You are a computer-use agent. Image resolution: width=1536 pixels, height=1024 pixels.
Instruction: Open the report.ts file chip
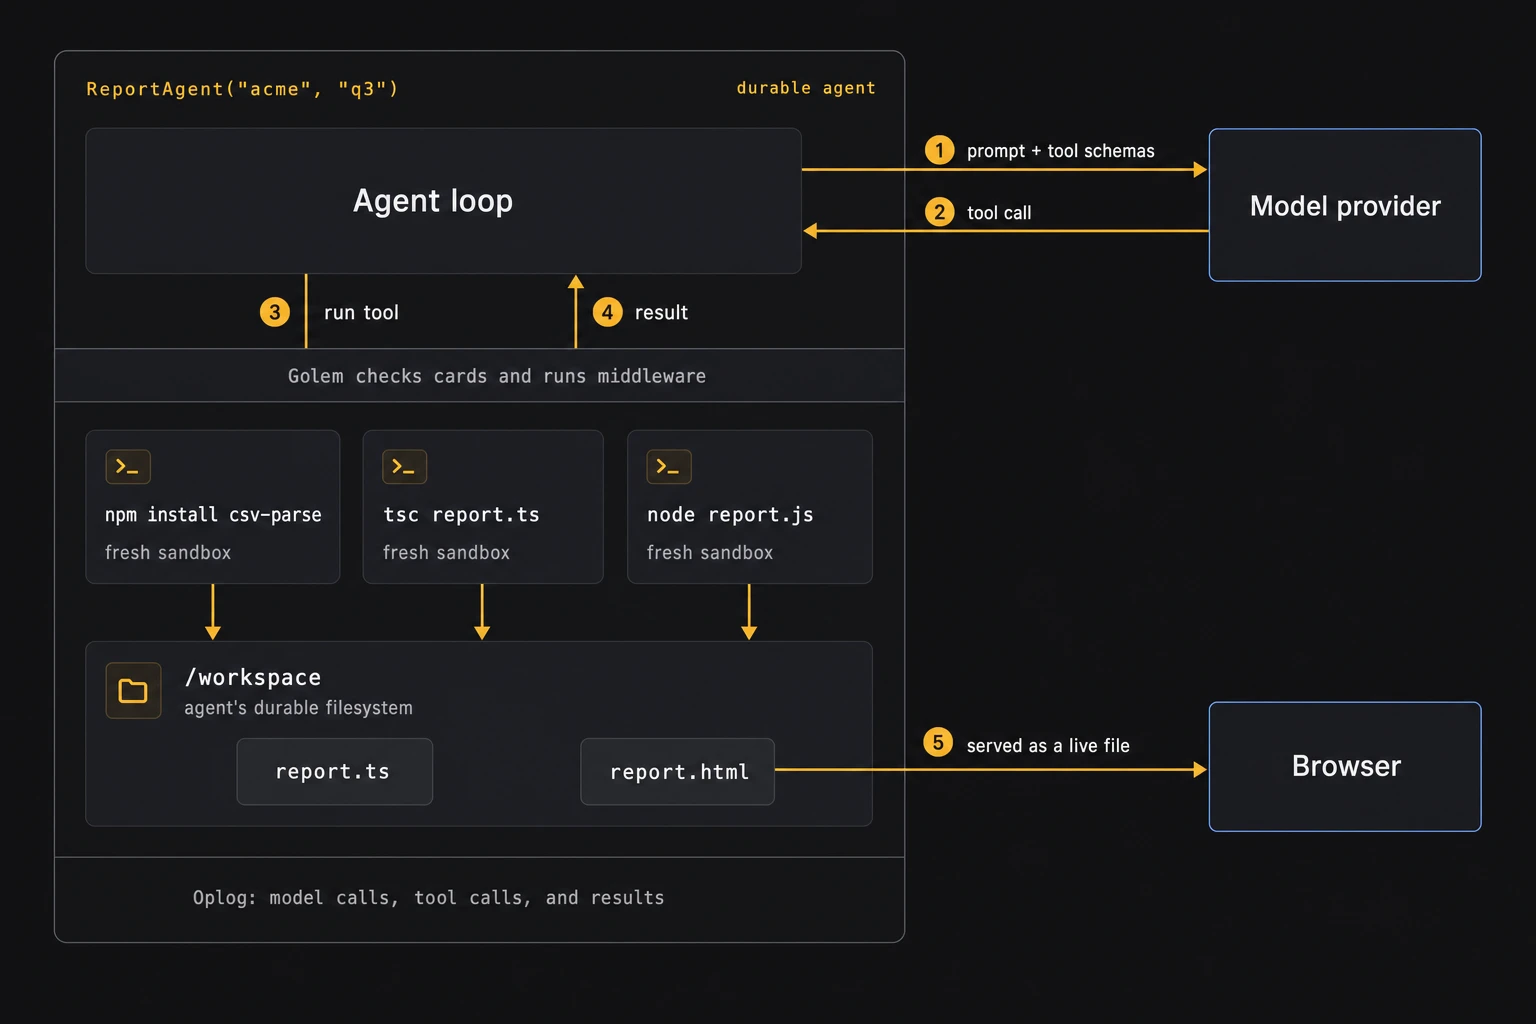coord(334,772)
